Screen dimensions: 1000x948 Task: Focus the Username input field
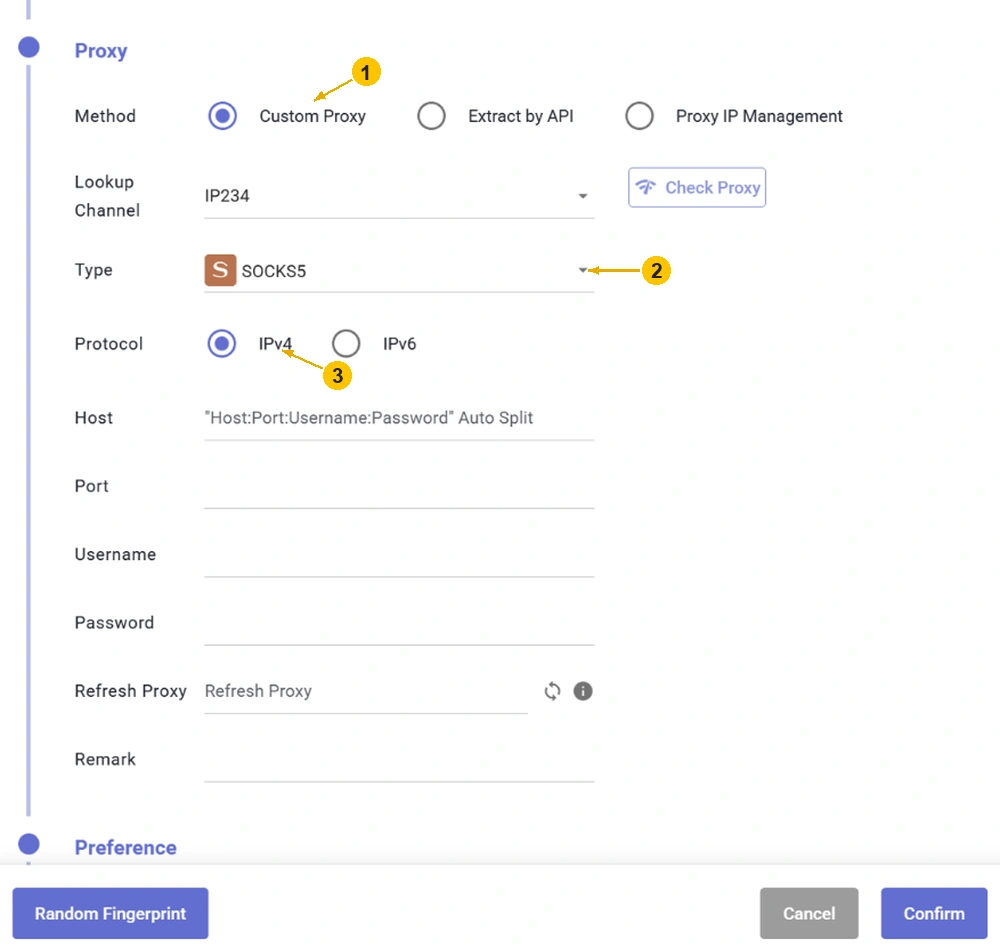pyautogui.click(x=399, y=555)
